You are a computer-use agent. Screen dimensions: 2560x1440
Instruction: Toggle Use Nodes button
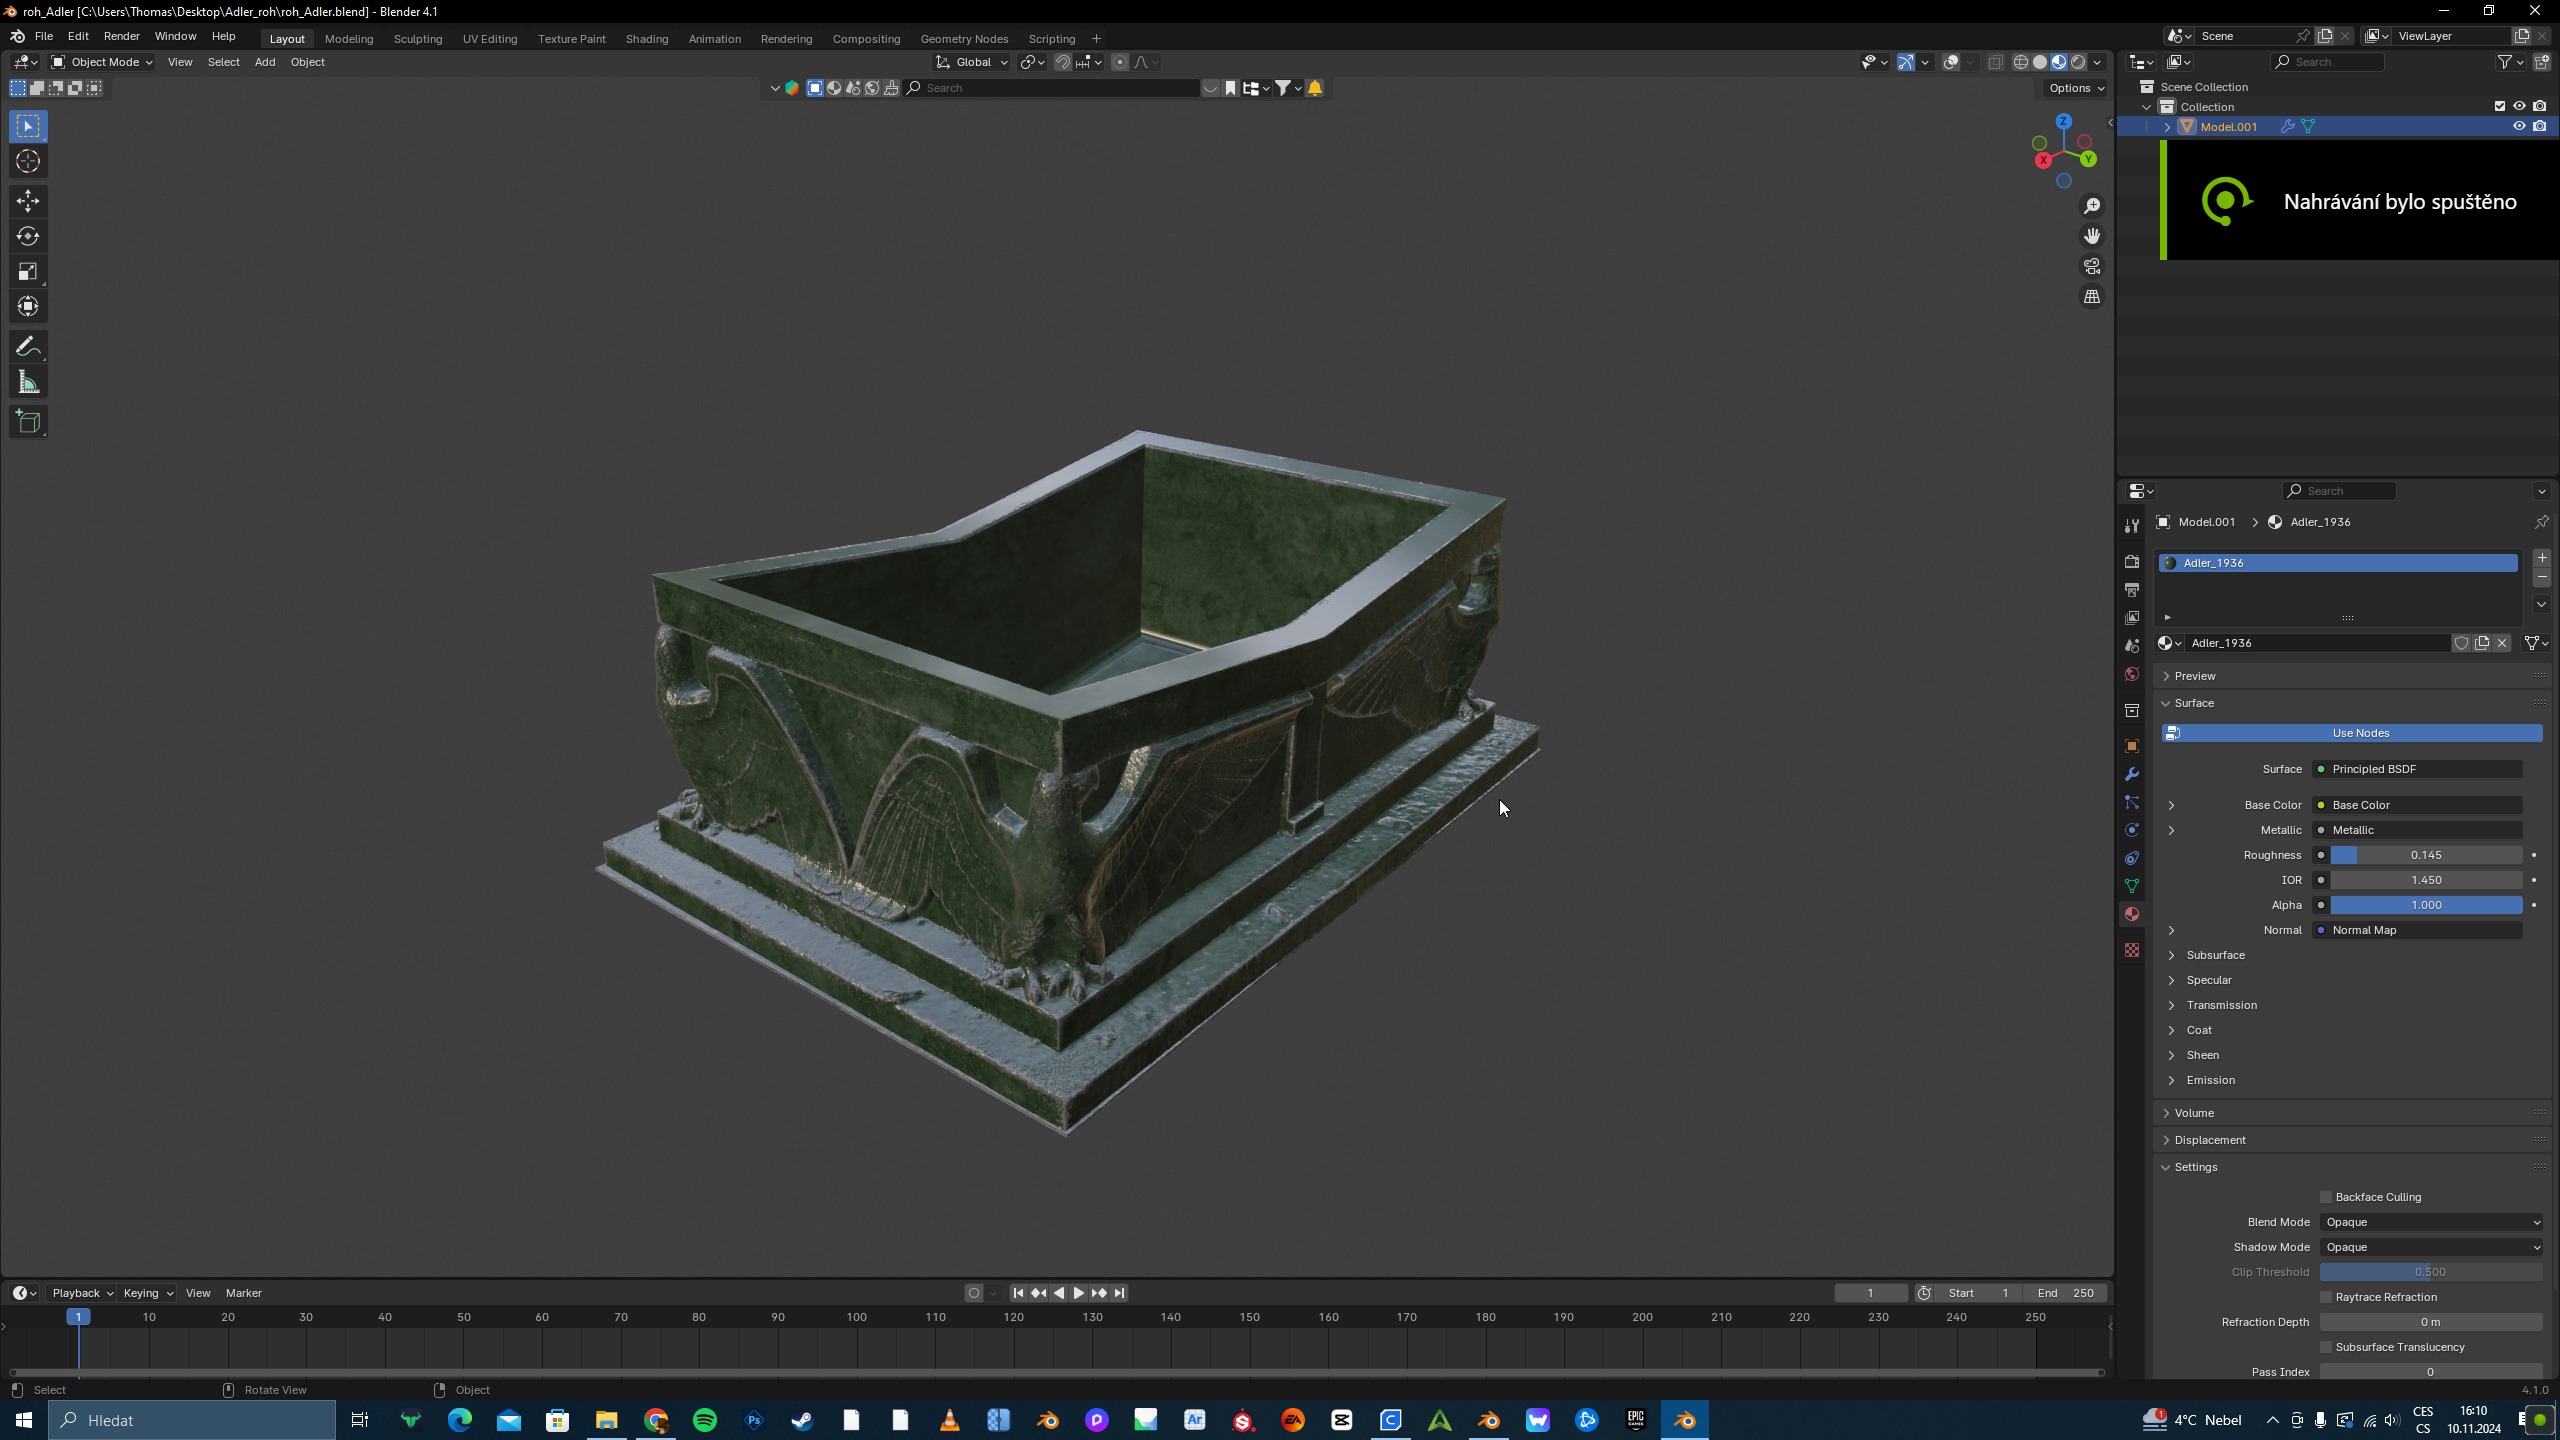pyautogui.click(x=2352, y=733)
